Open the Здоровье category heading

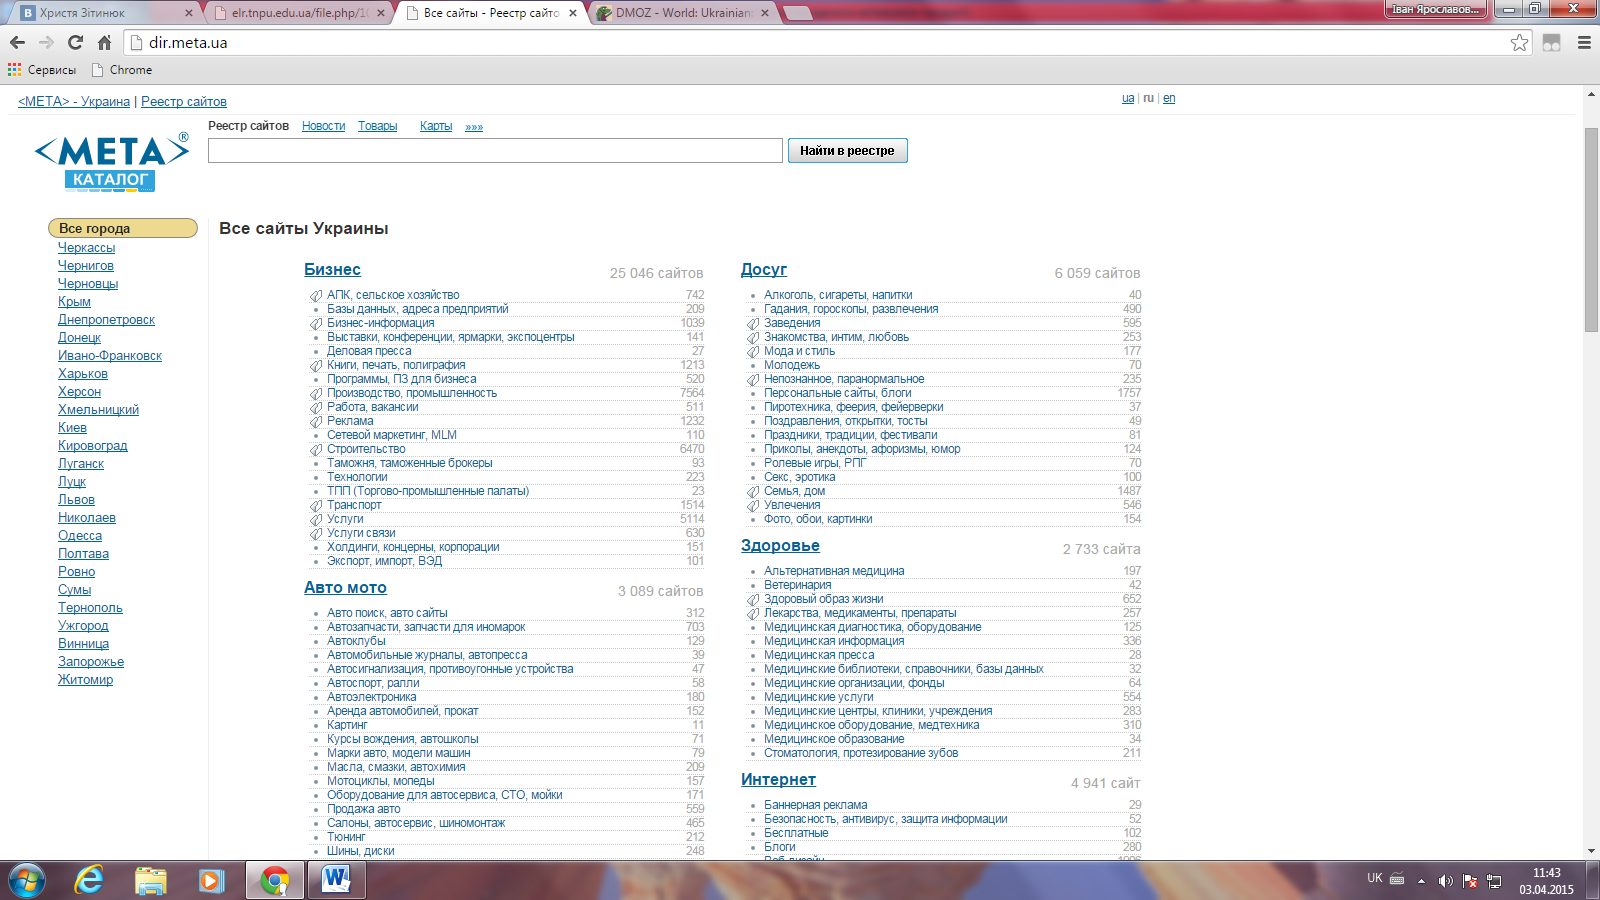[780, 545]
